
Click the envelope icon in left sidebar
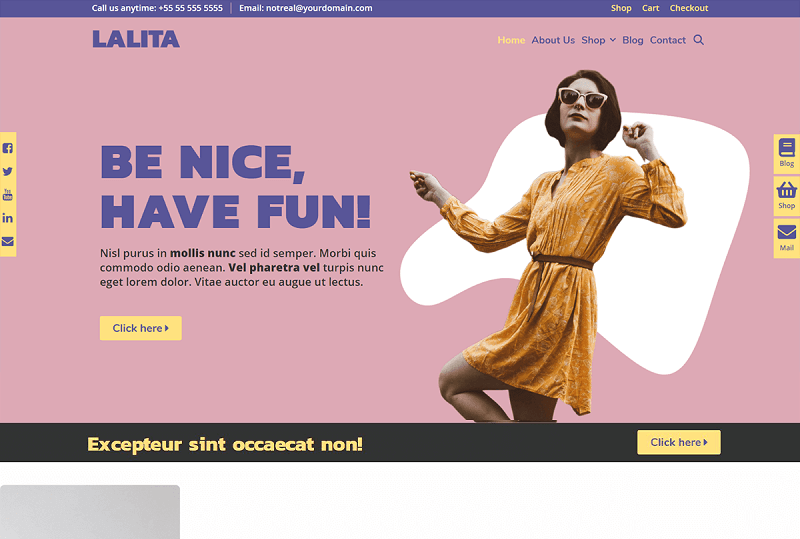tap(8, 241)
